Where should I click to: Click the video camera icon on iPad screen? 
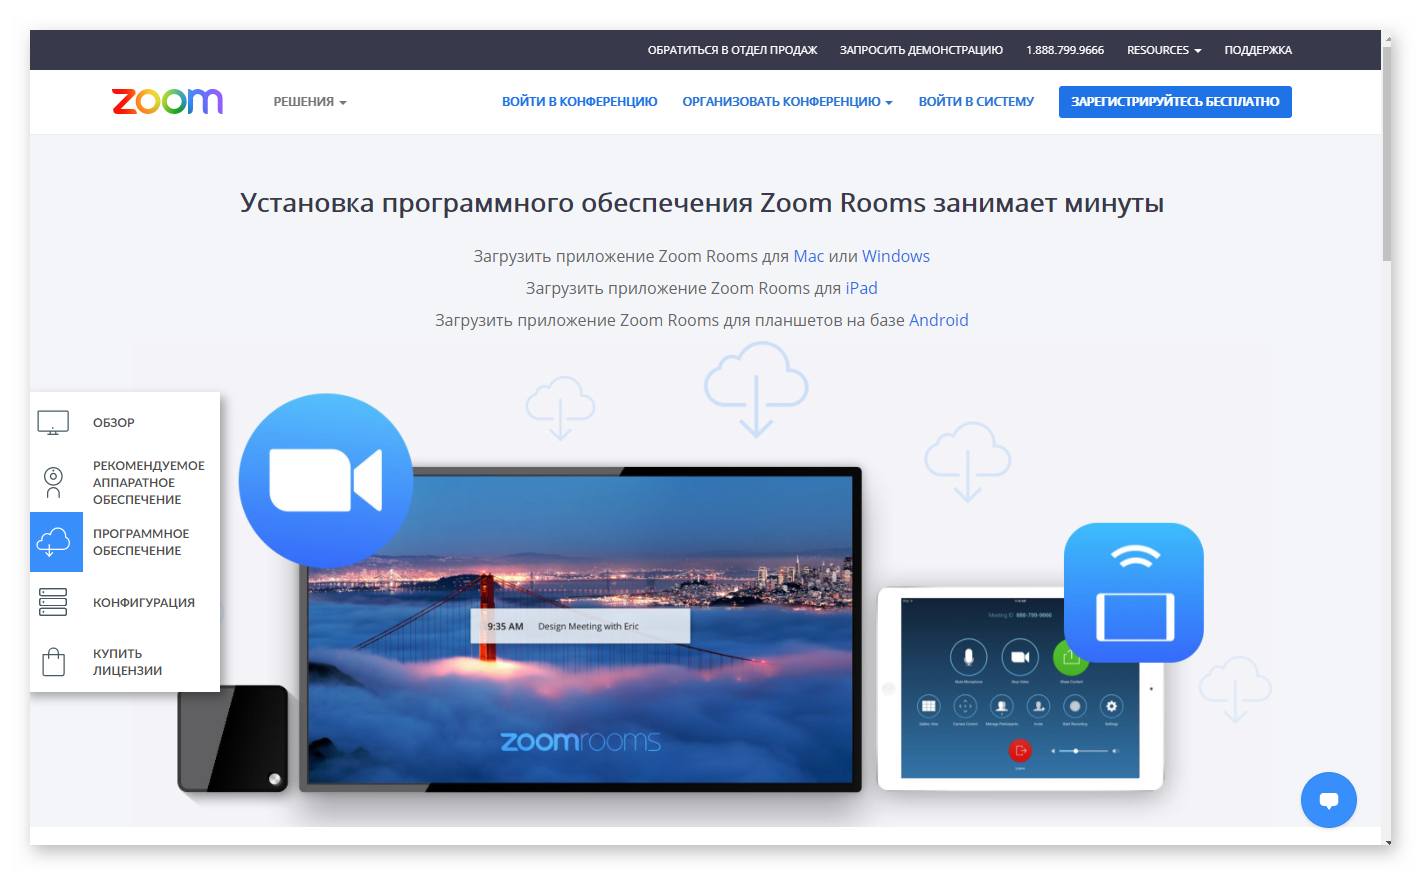coord(1020,657)
